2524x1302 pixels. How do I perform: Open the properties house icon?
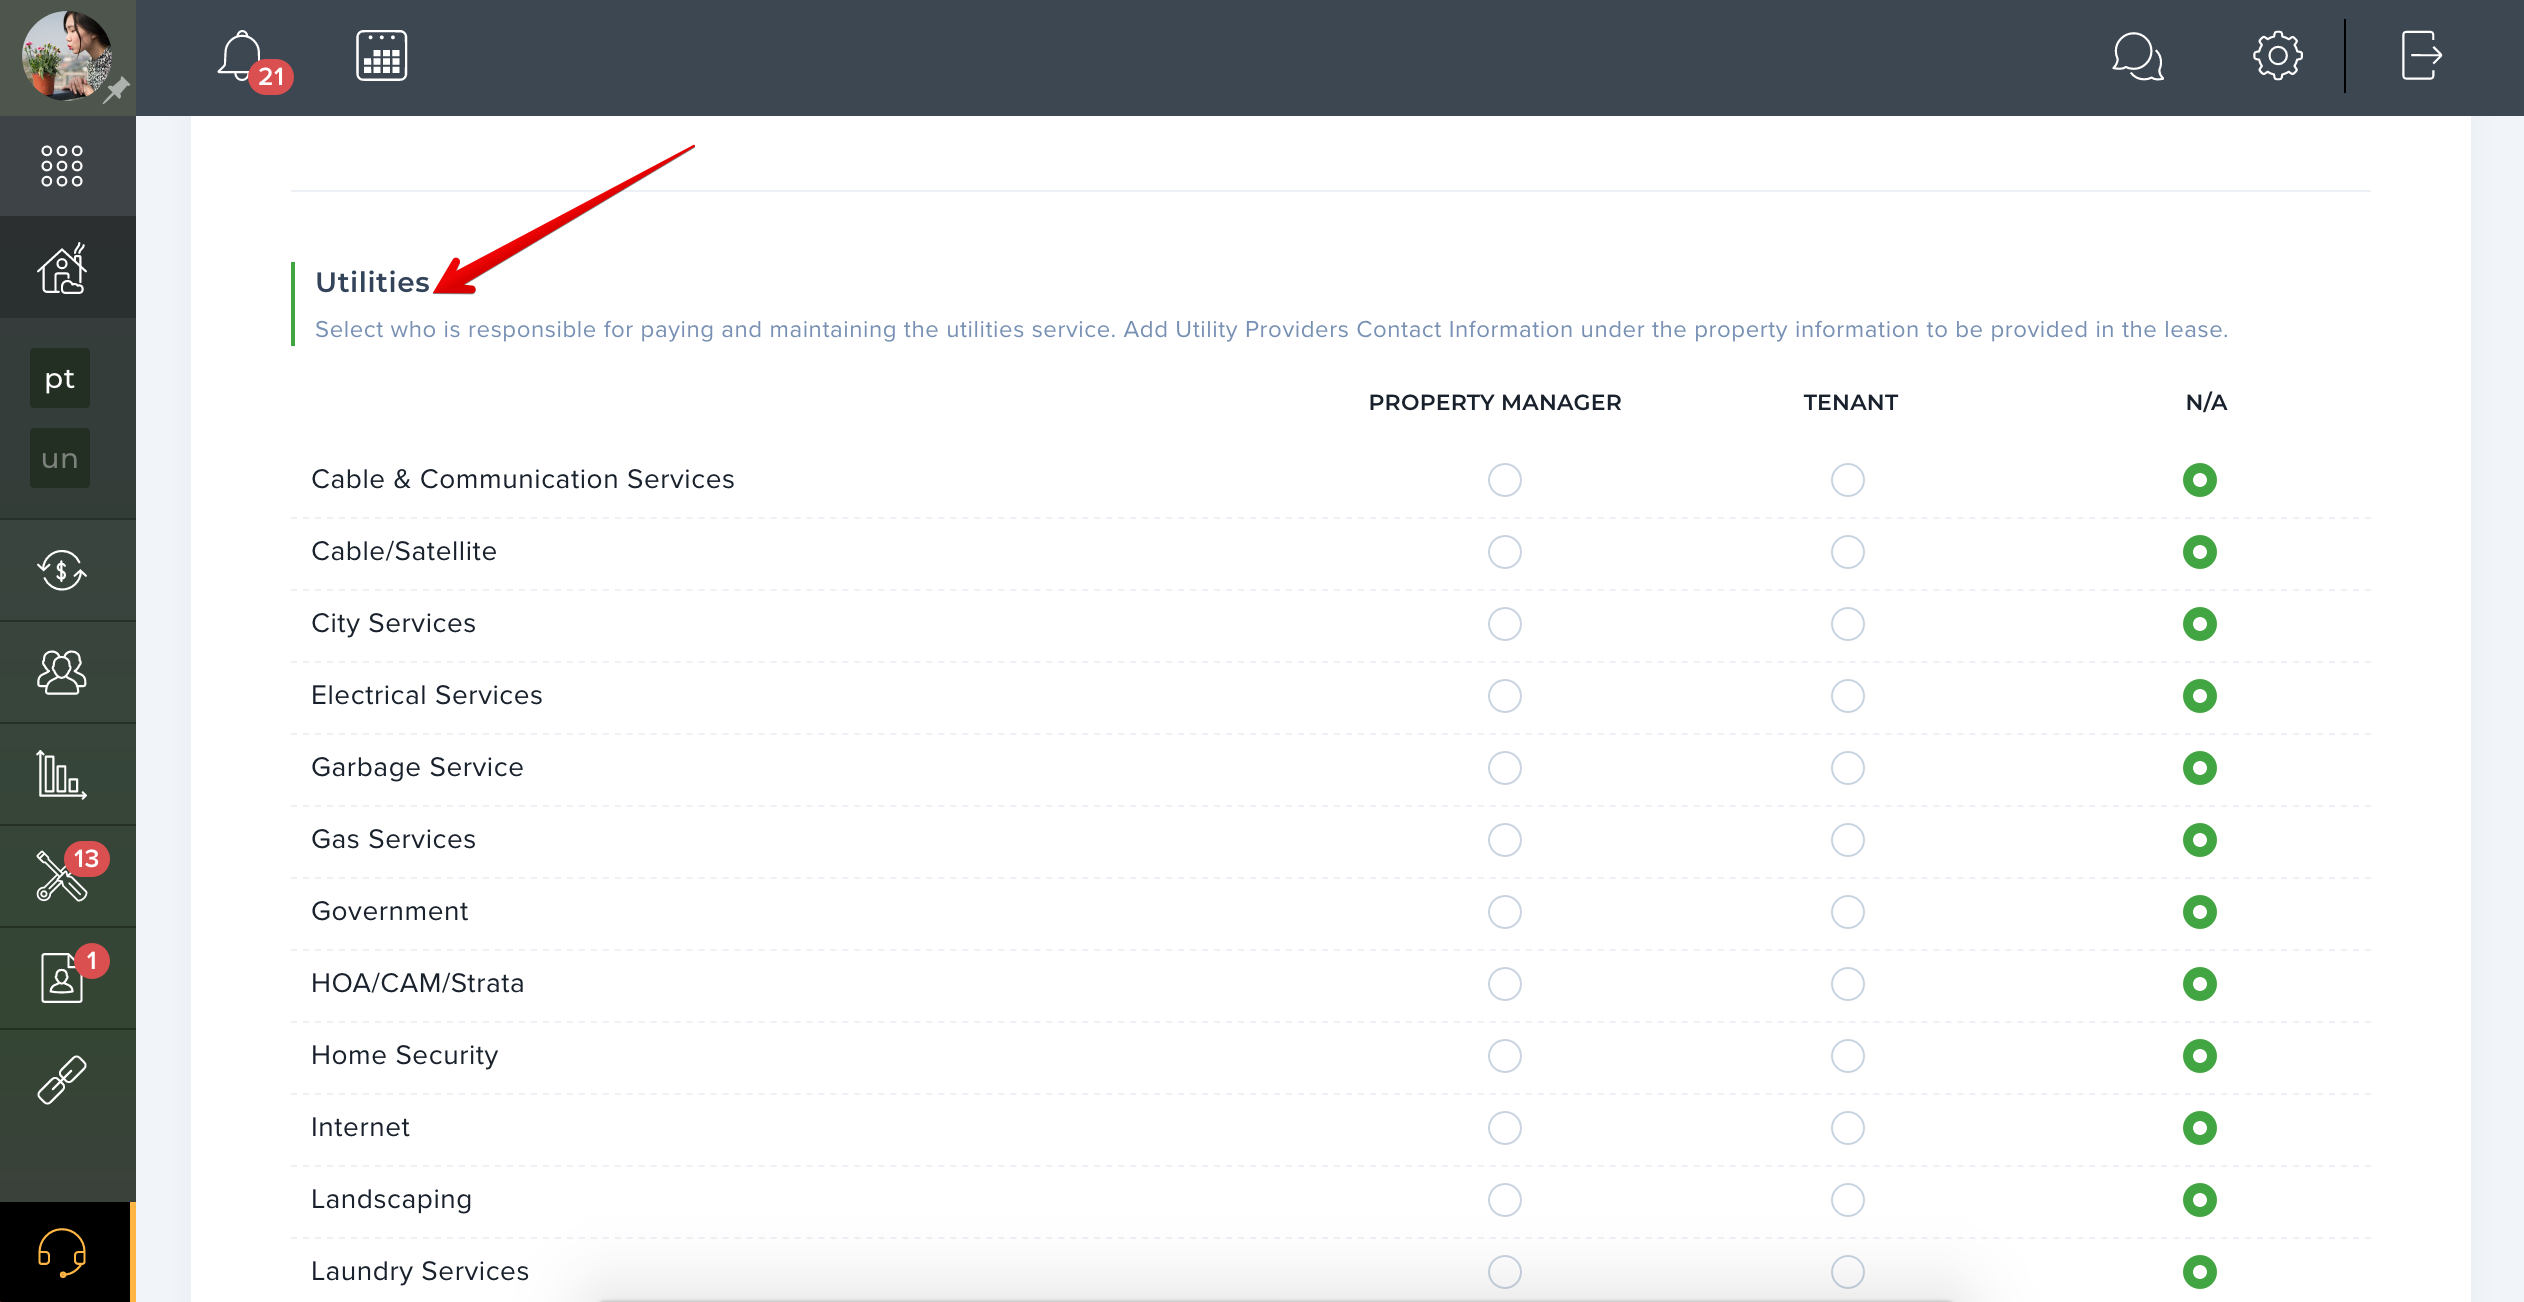(62, 269)
